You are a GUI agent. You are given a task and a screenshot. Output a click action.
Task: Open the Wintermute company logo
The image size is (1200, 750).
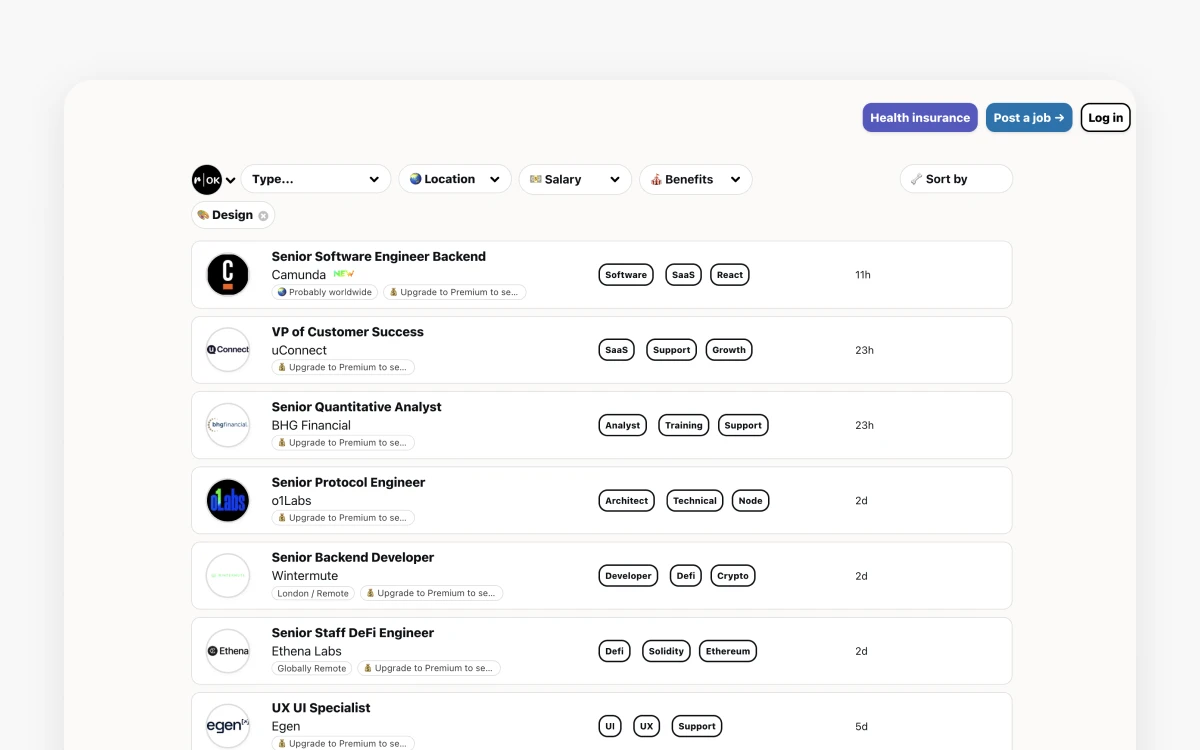click(x=228, y=576)
